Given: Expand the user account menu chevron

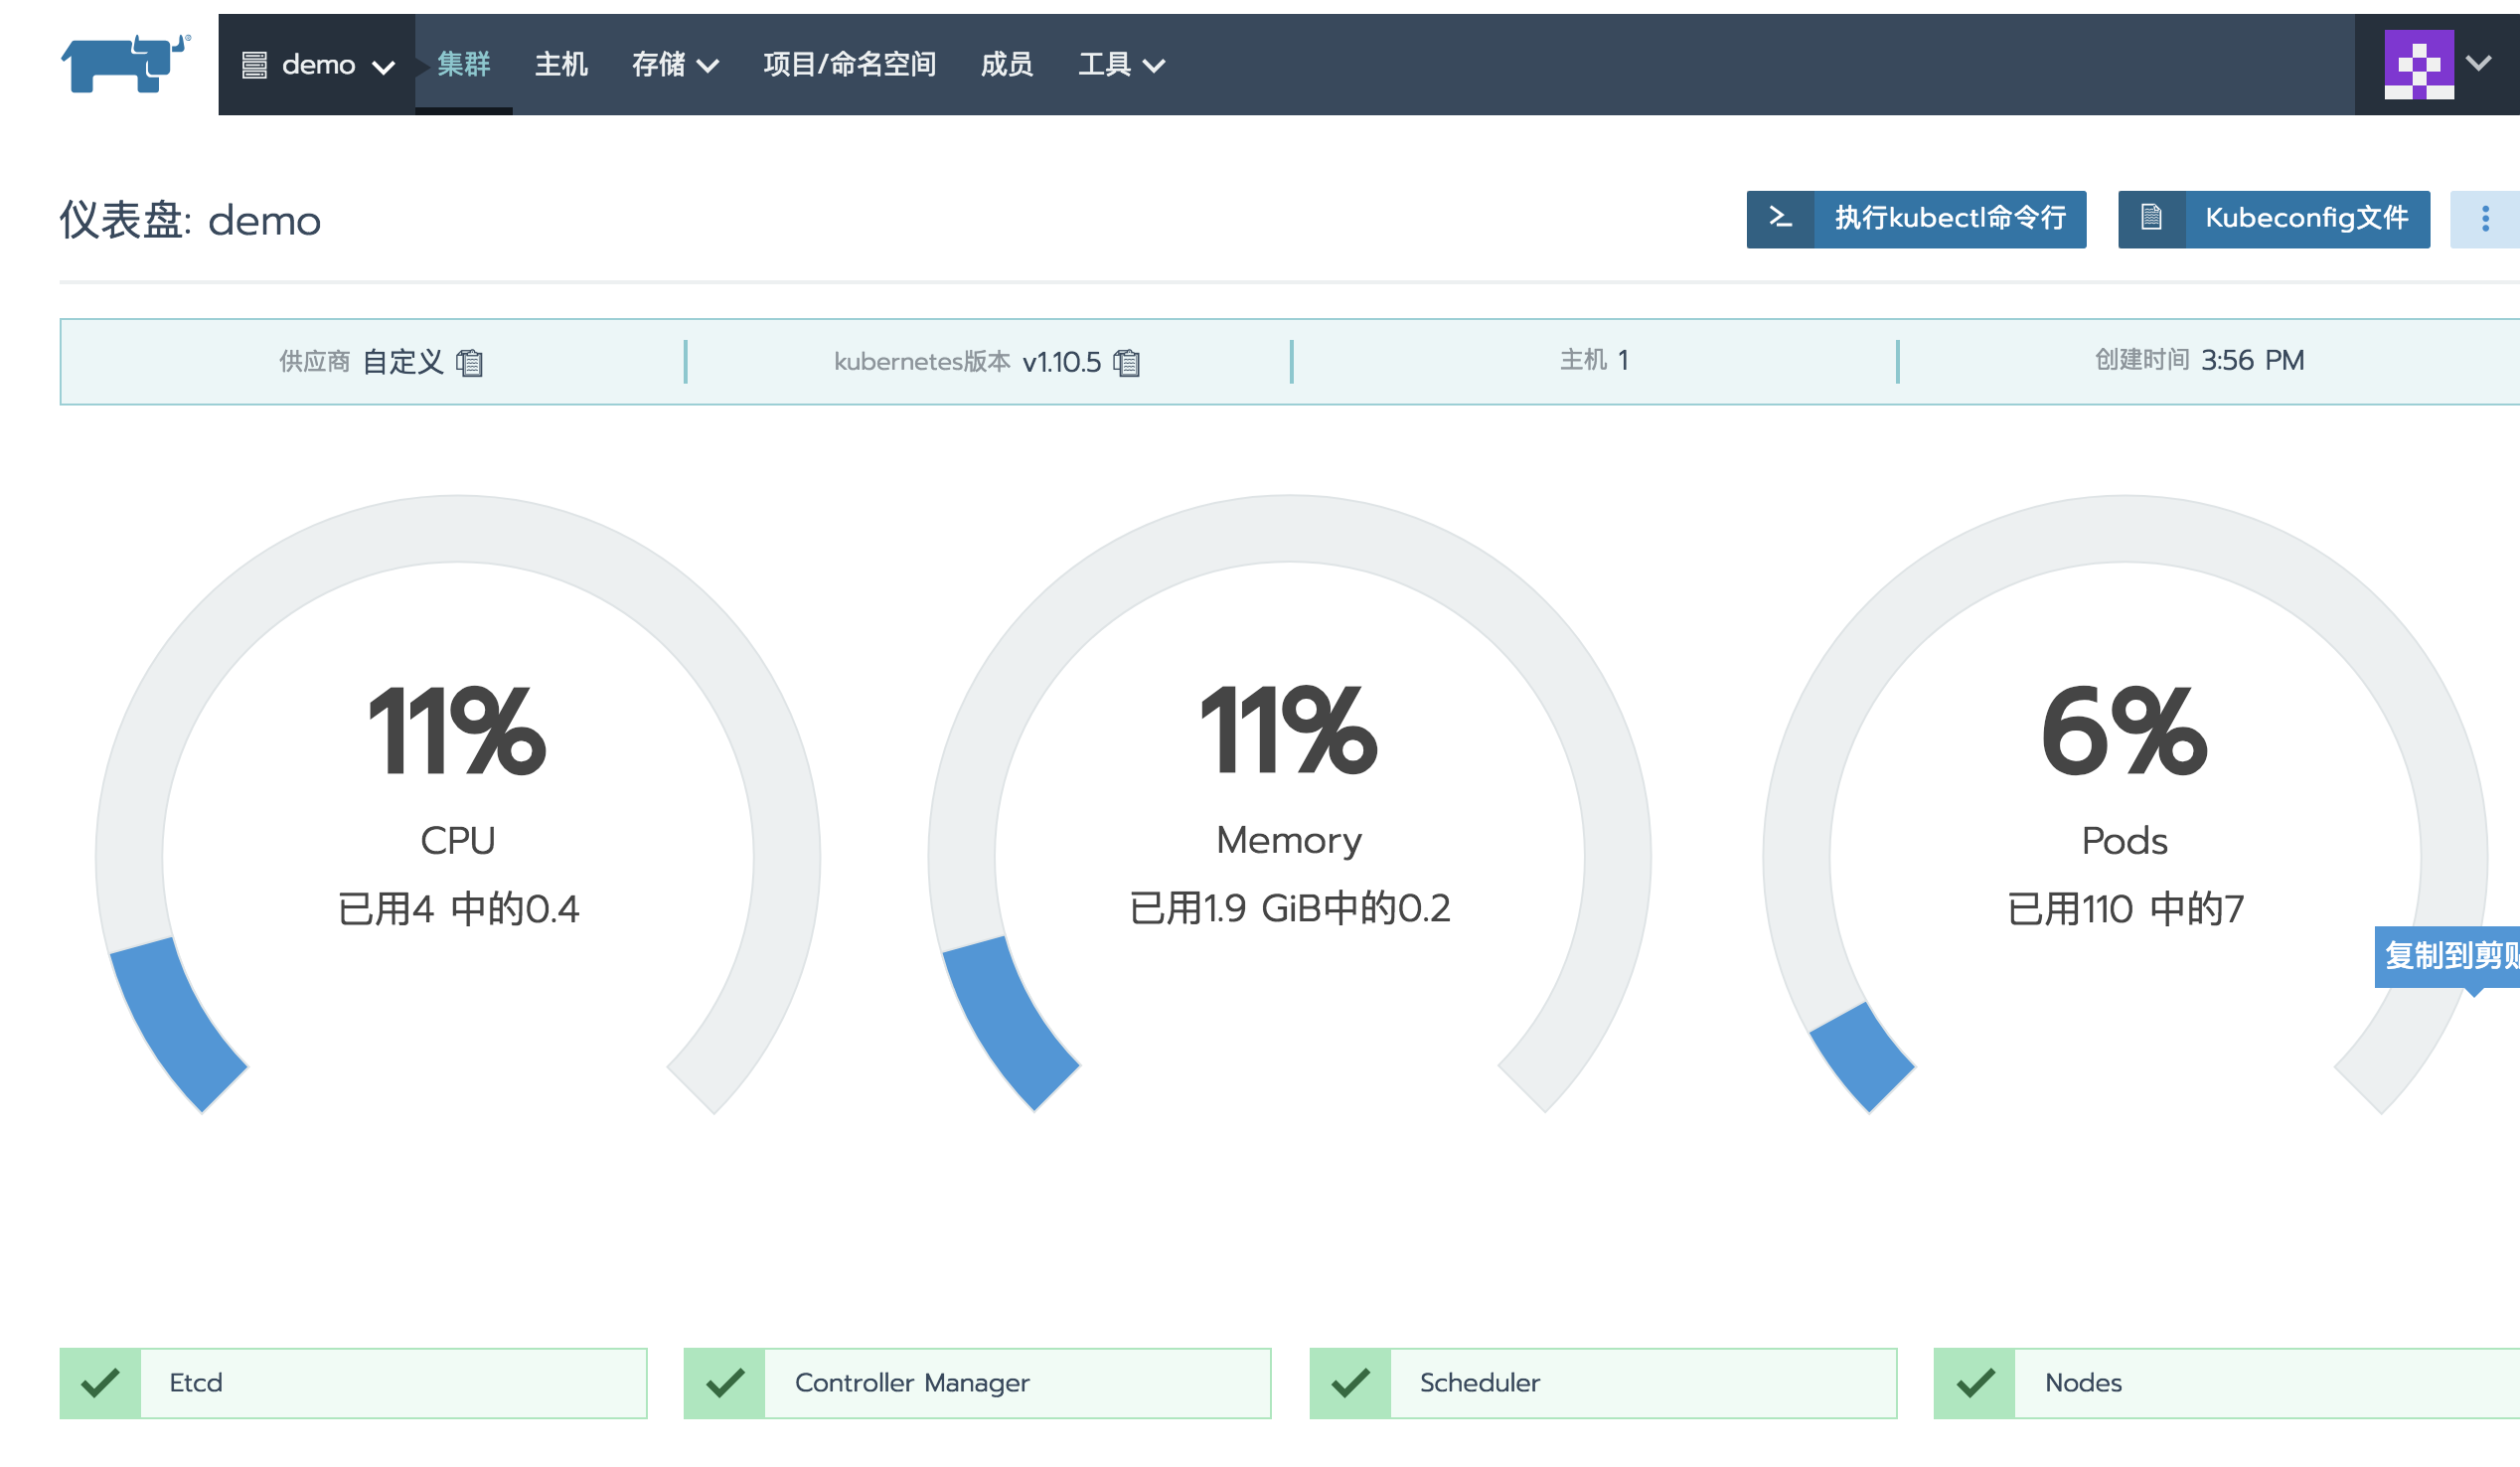Looking at the screenshot, I should 2479,64.
